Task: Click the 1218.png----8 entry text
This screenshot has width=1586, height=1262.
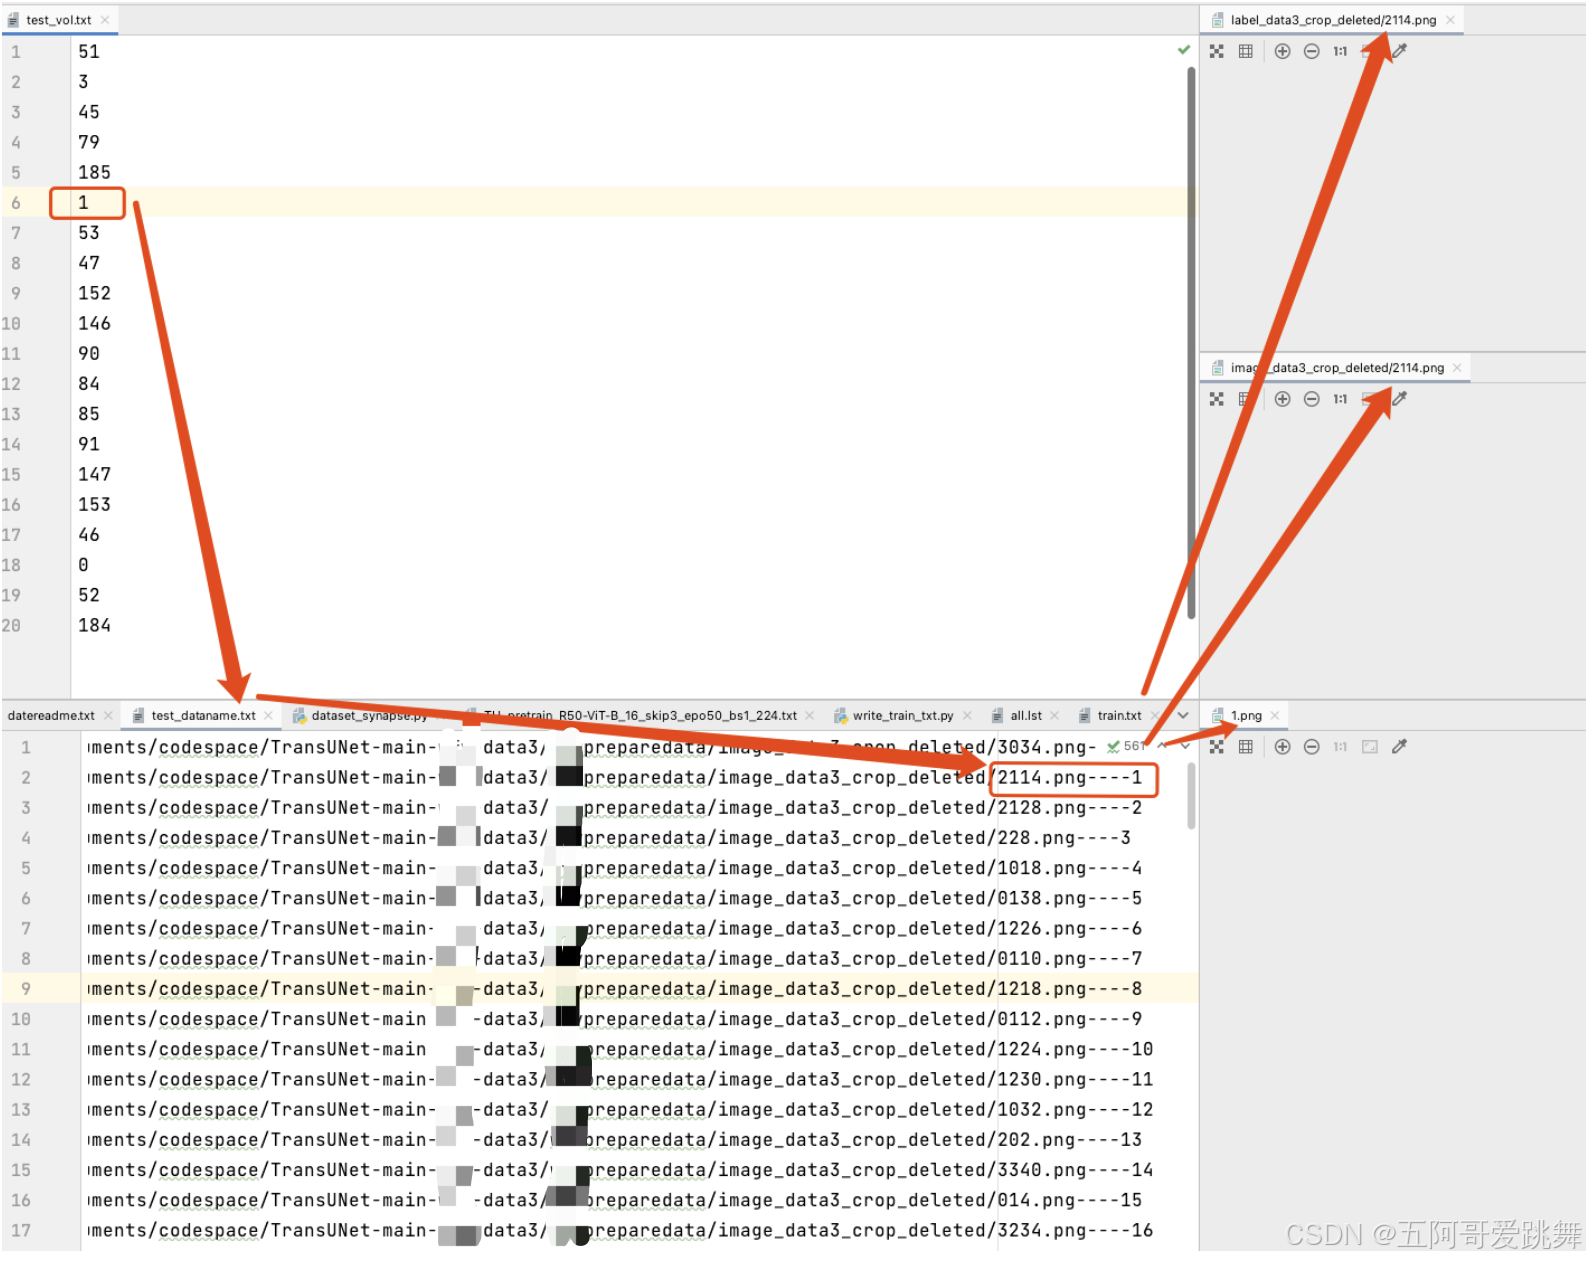Action: pyautogui.click(x=1070, y=989)
